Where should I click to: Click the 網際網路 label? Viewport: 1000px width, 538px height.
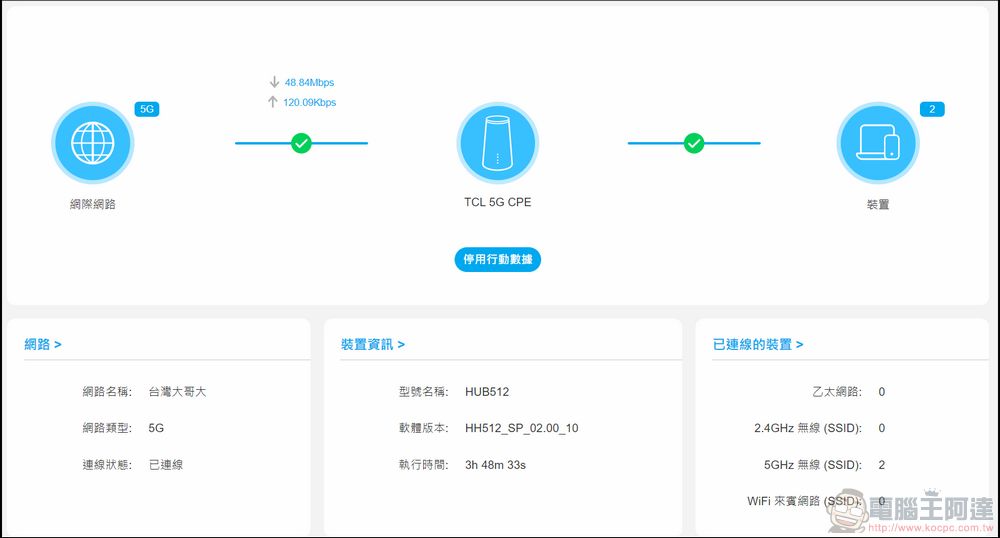(92, 204)
